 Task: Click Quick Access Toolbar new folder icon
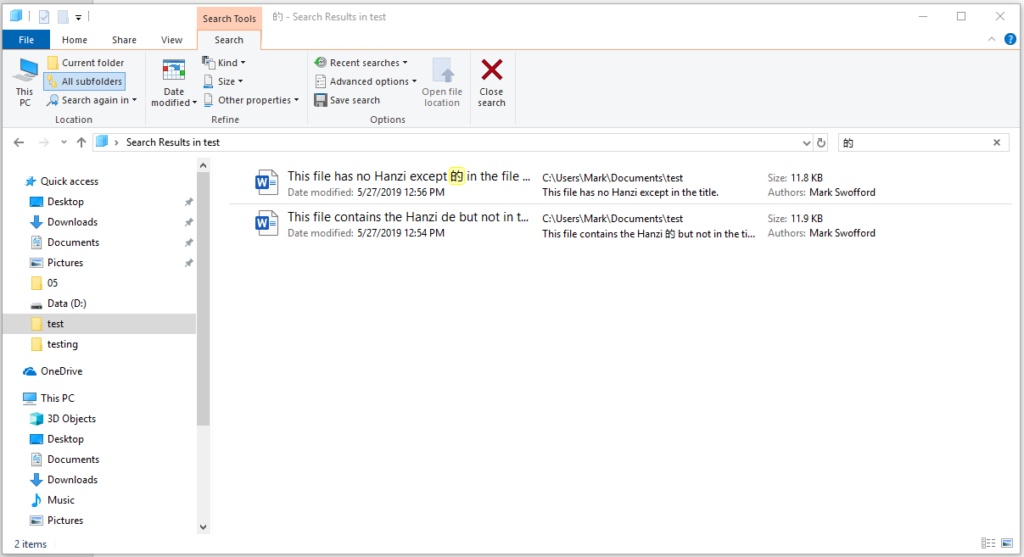pyautogui.click(x=63, y=17)
